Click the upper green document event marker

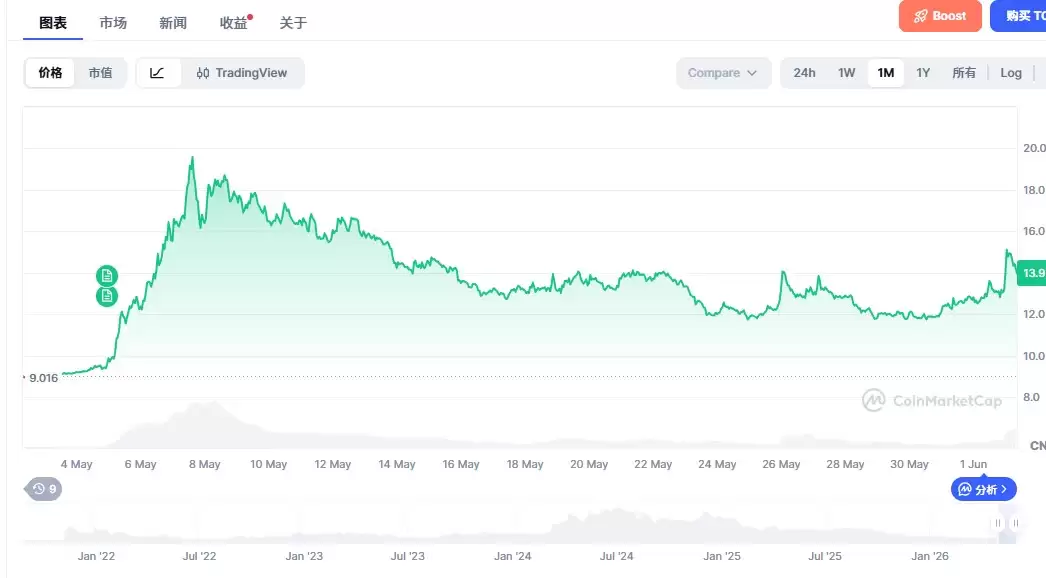click(x=107, y=275)
